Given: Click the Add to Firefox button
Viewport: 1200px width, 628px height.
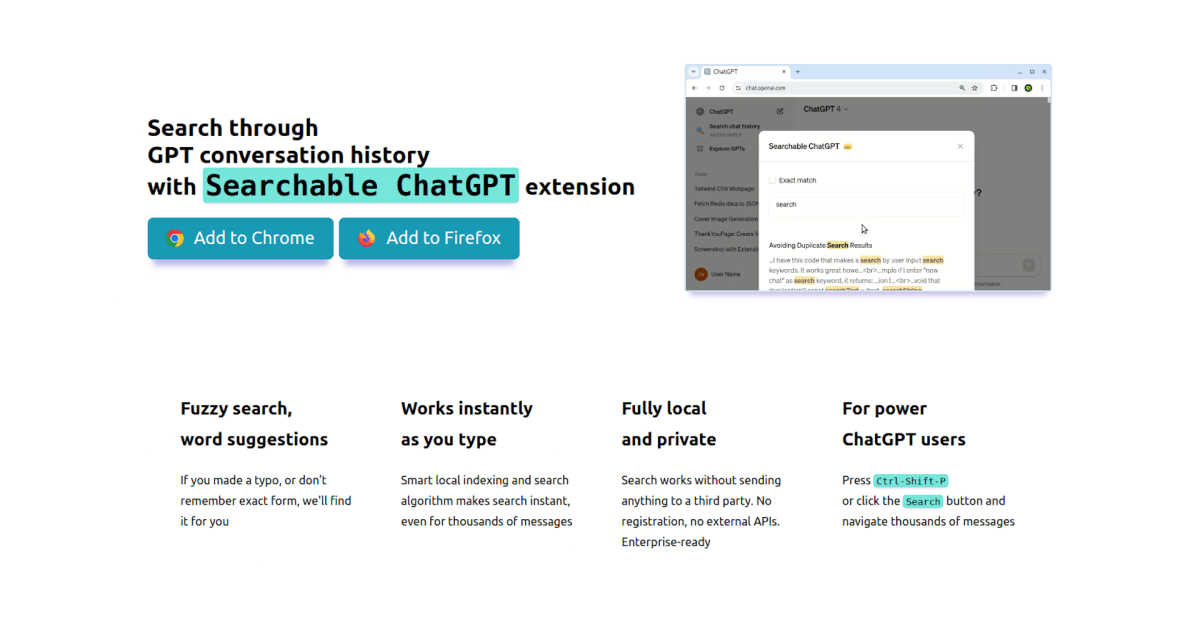Looking at the screenshot, I should pos(429,238).
